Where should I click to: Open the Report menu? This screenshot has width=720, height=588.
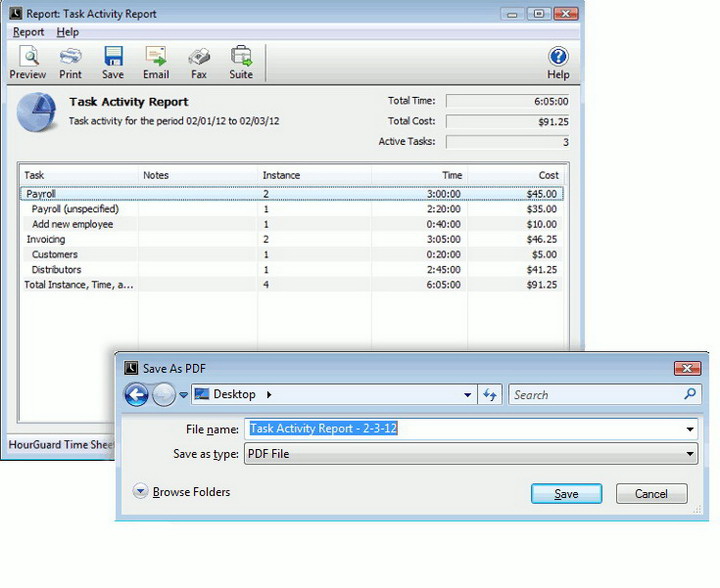pyautogui.click(x=28, y=32)
